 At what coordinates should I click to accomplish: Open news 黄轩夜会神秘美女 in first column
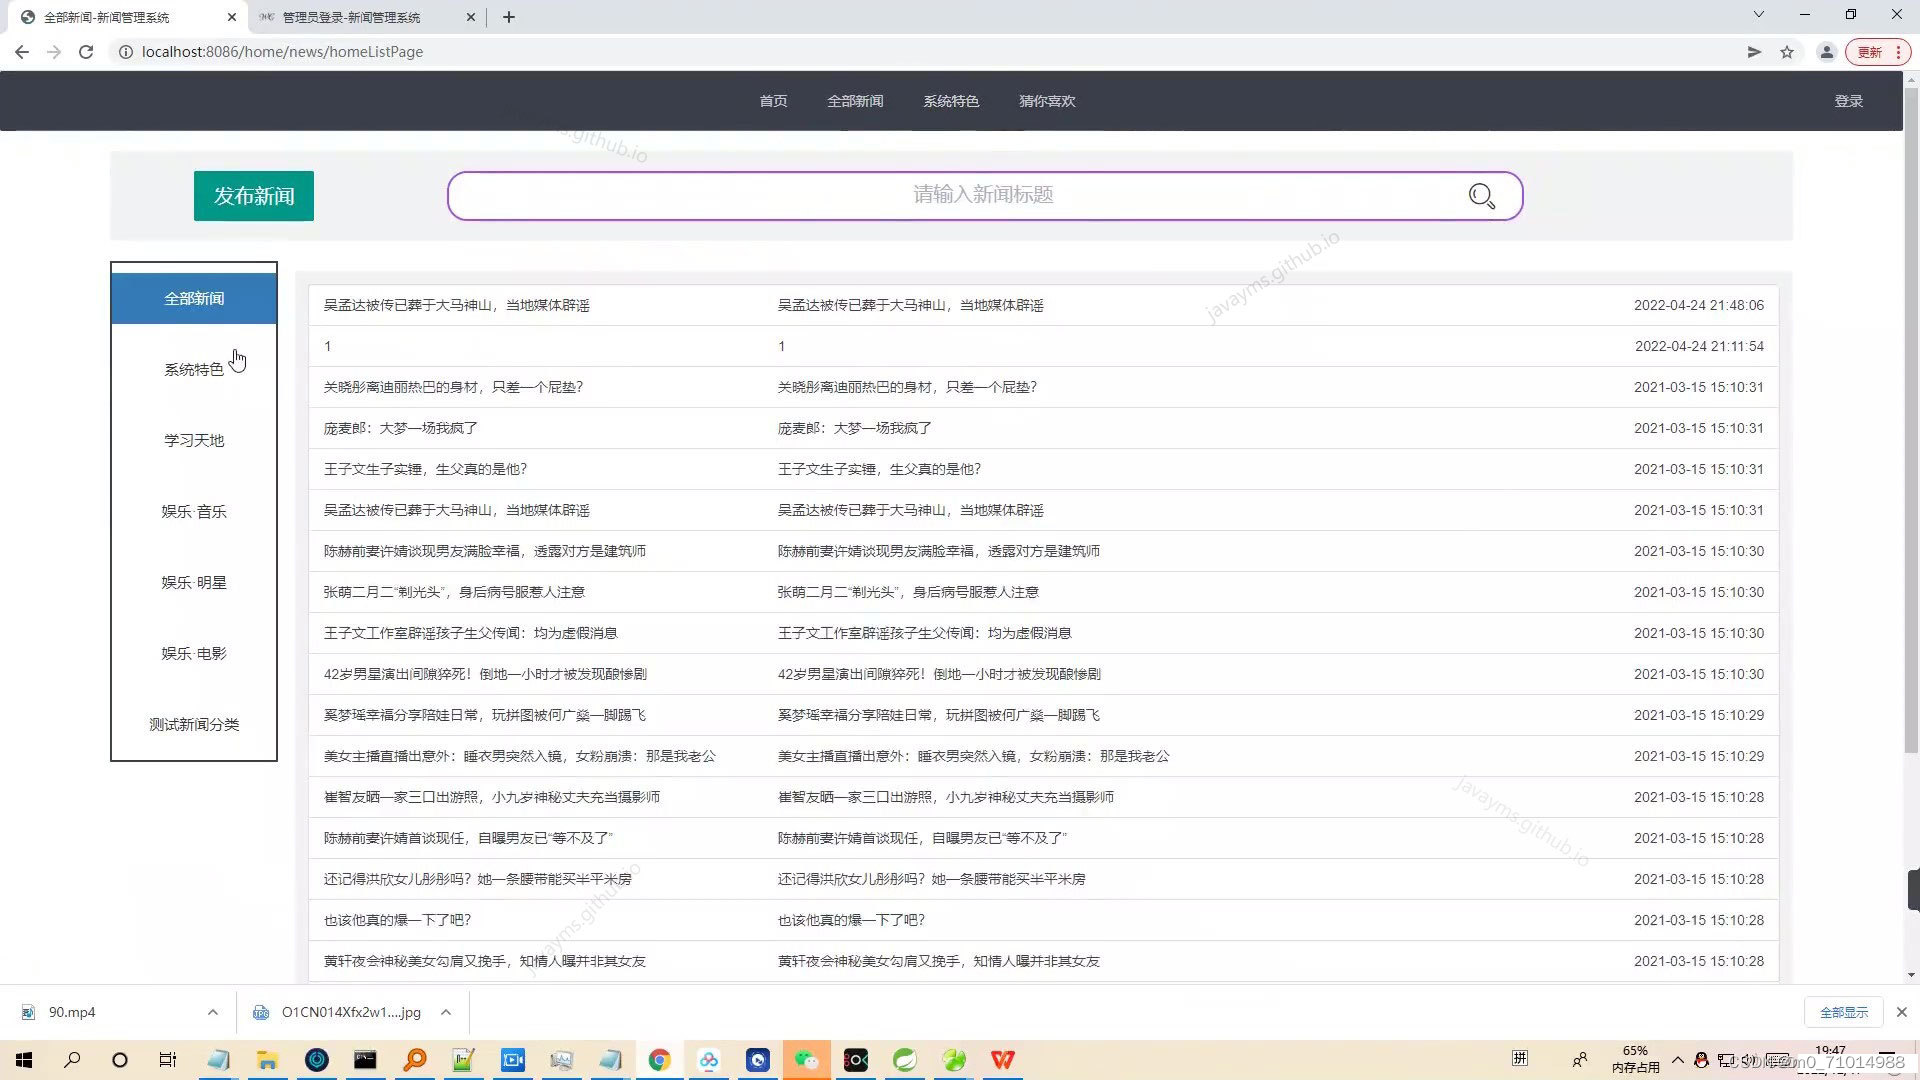pyautogui.click(x=485, y=961)
